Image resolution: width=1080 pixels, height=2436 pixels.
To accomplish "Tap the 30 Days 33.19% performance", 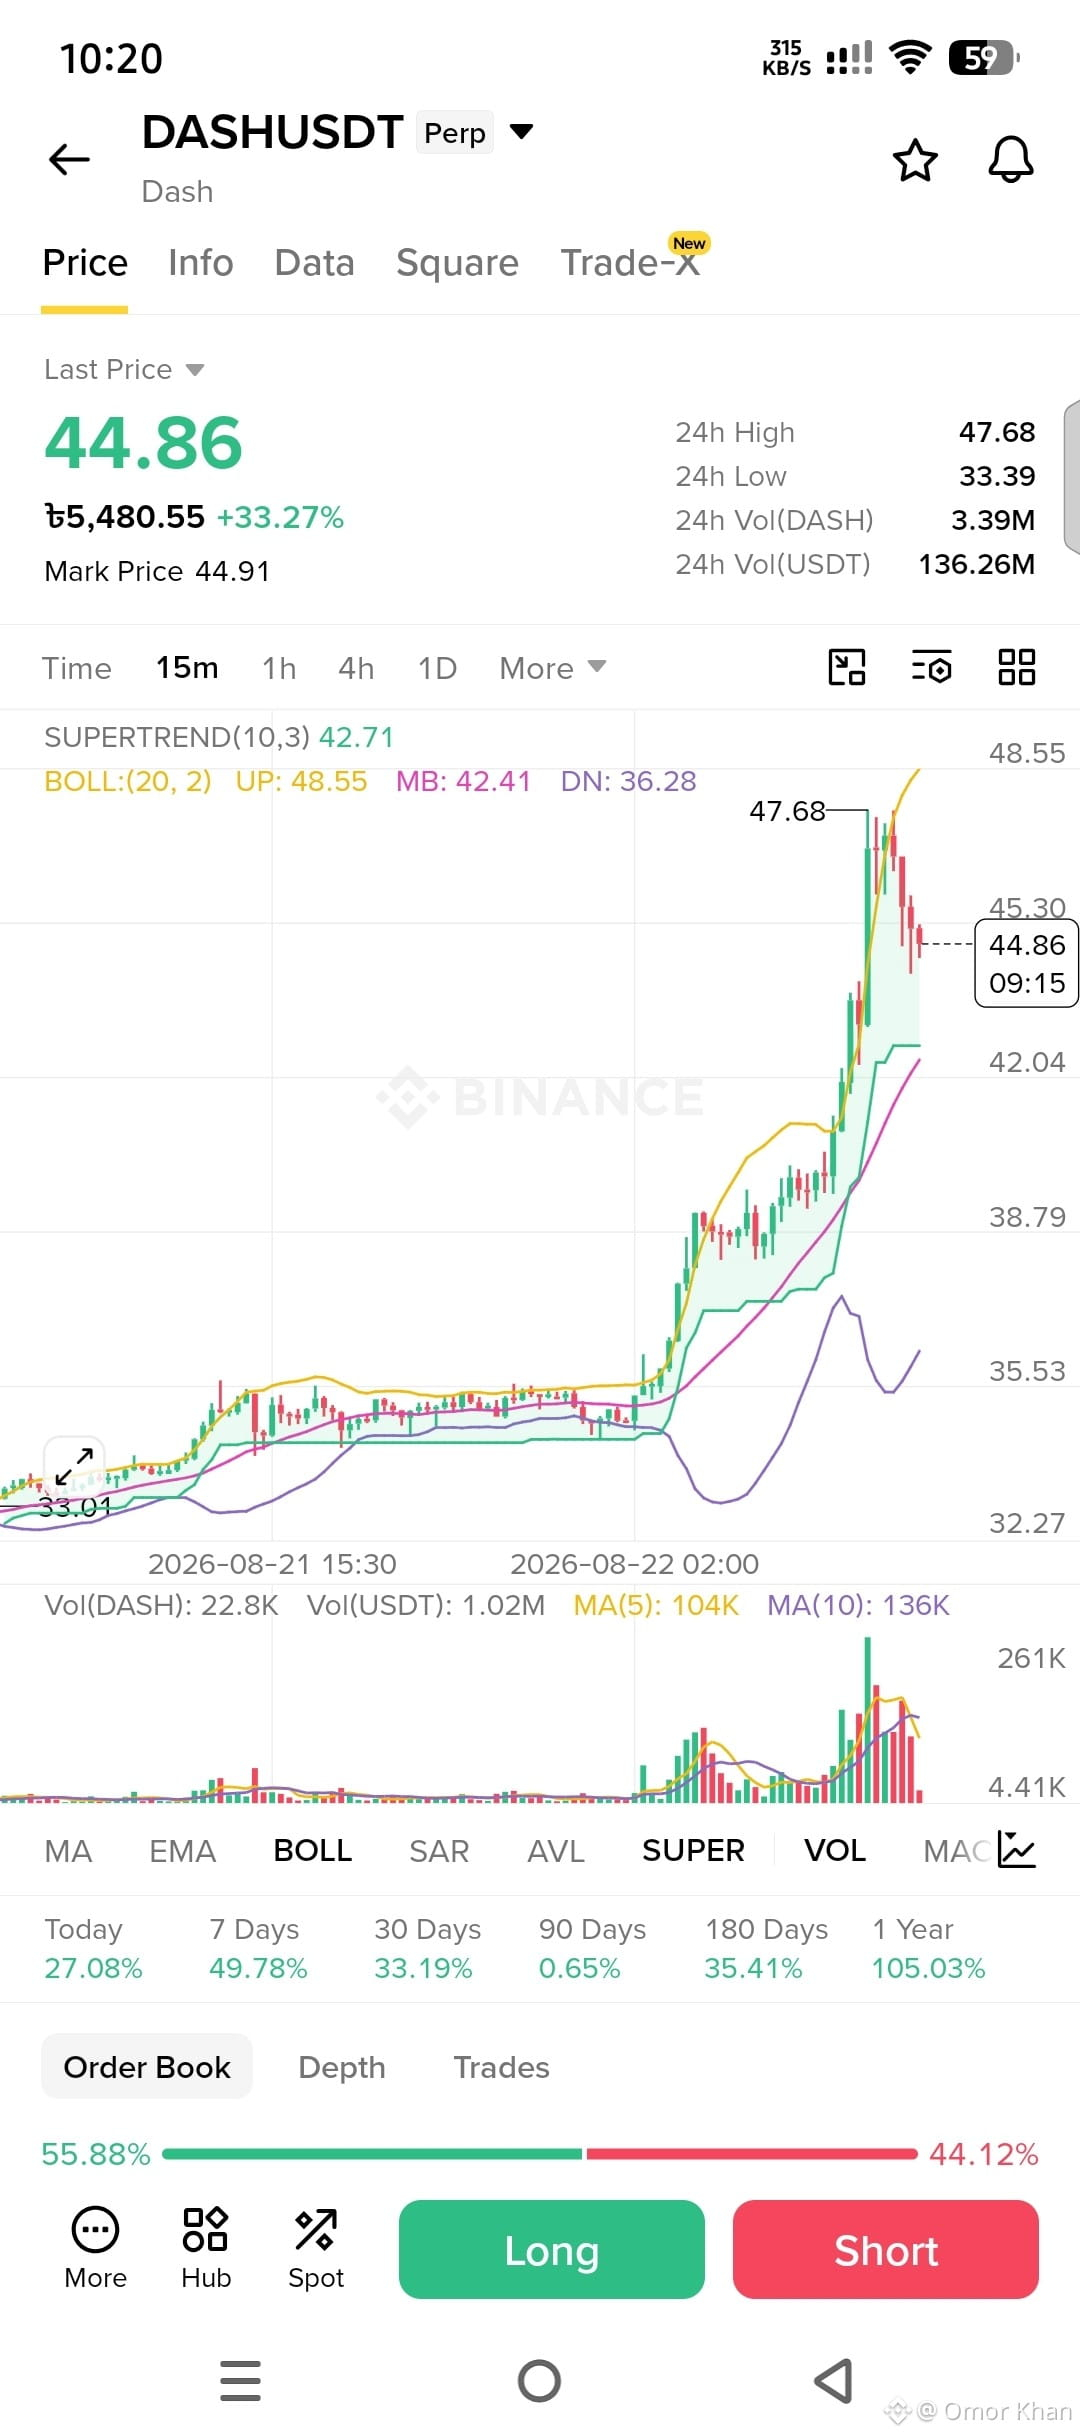I will 428,1948.
